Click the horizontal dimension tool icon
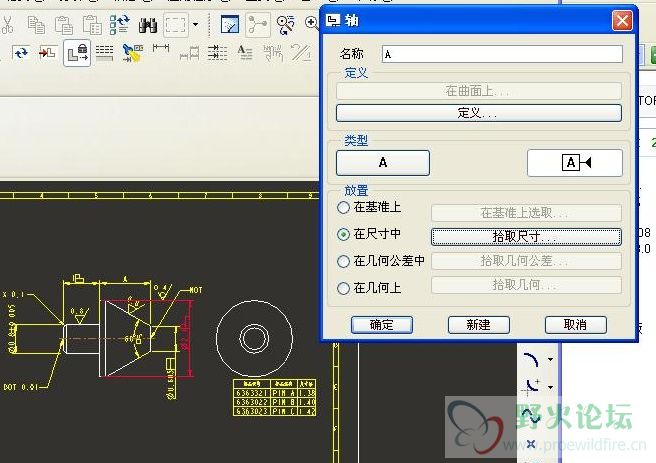656x463 pixels. point(161,48)
